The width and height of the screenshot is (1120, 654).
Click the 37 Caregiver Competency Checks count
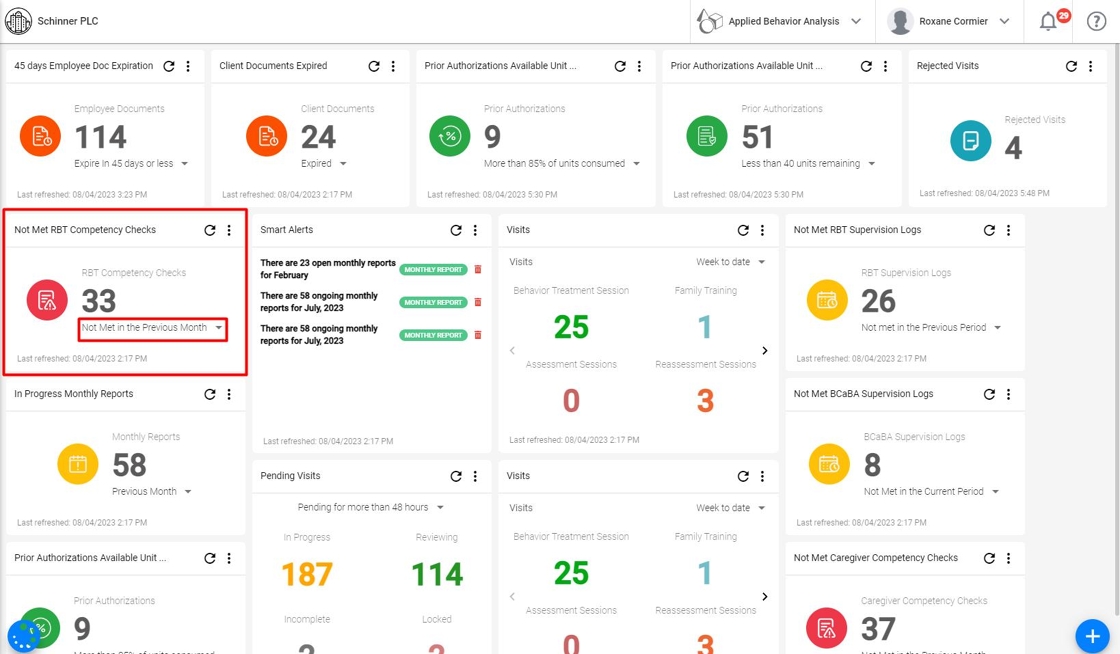[x=879, y=630]
